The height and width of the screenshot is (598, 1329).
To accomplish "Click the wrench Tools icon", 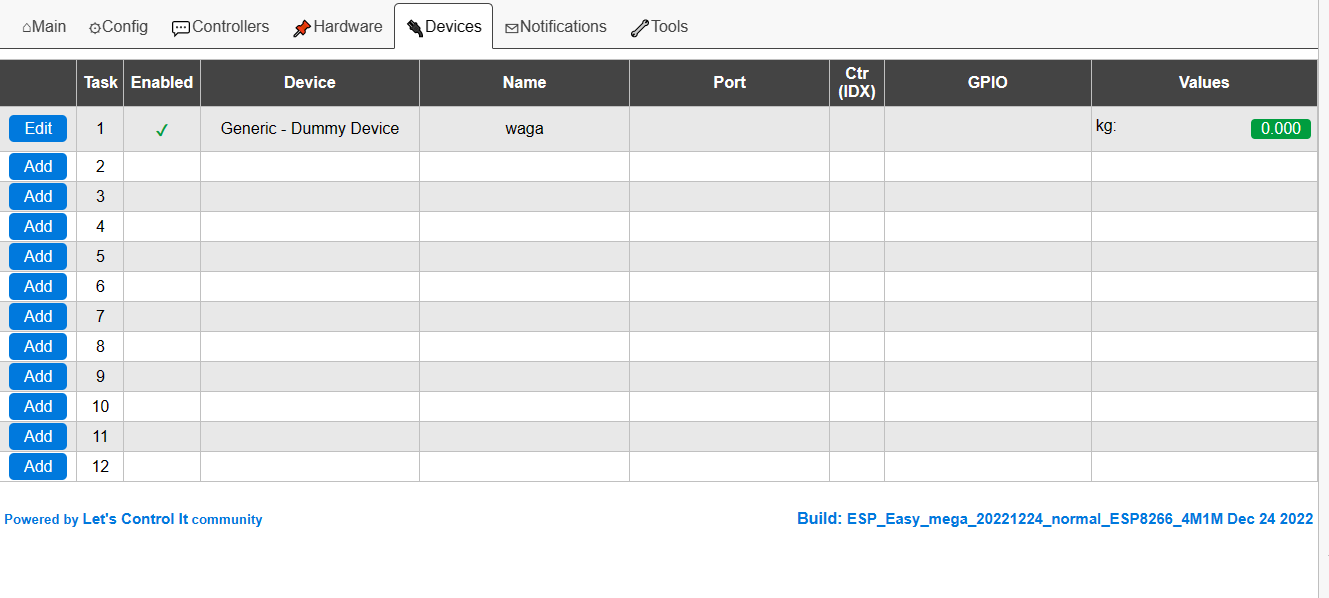I will (x=640, y=28).
